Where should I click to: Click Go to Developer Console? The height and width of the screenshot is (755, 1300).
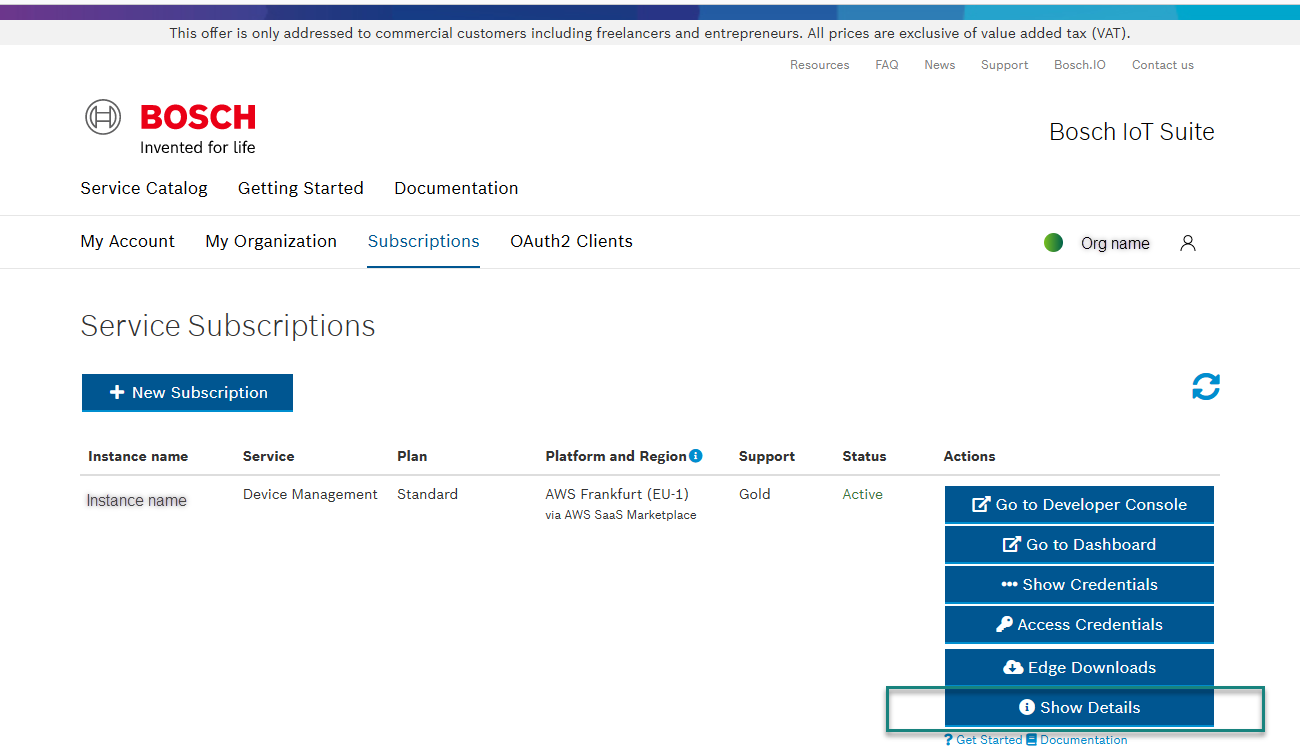pos(1079,505)
